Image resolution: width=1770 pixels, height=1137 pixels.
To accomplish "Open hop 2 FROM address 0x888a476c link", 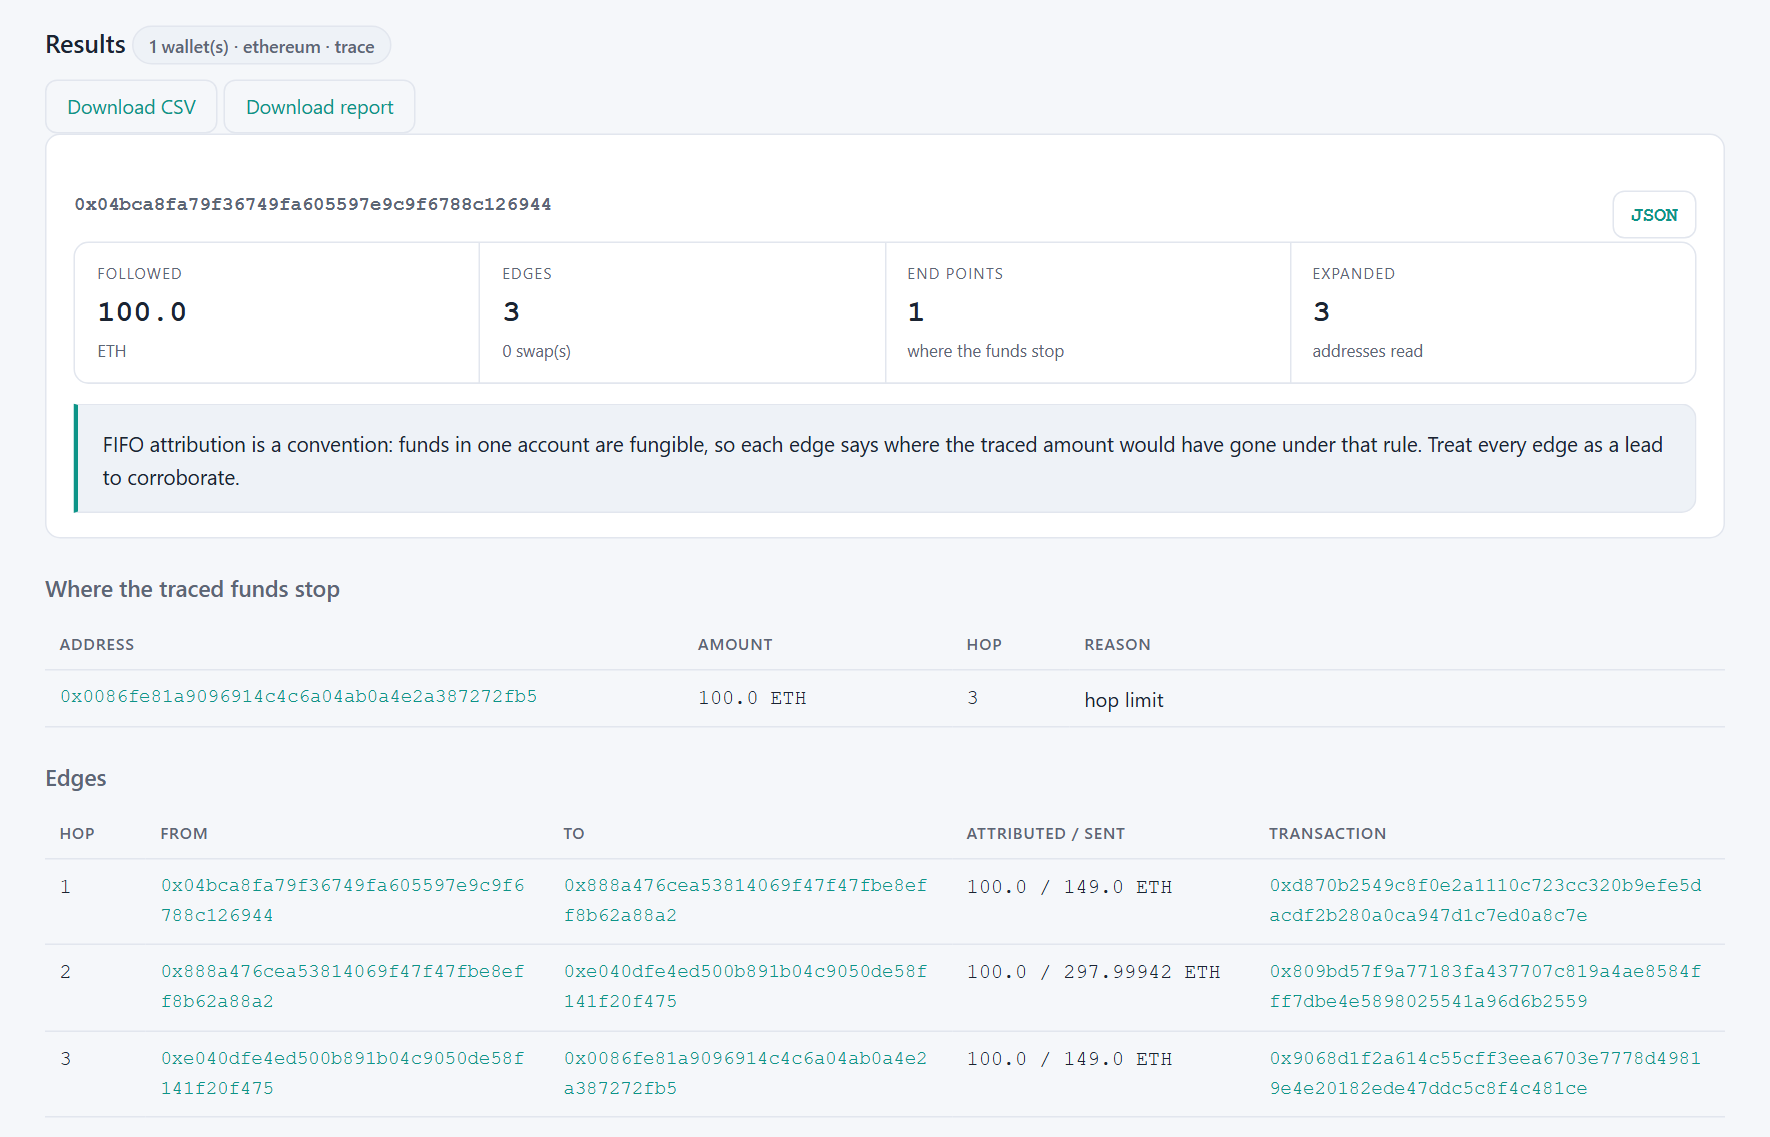I will tap(343, 986).
